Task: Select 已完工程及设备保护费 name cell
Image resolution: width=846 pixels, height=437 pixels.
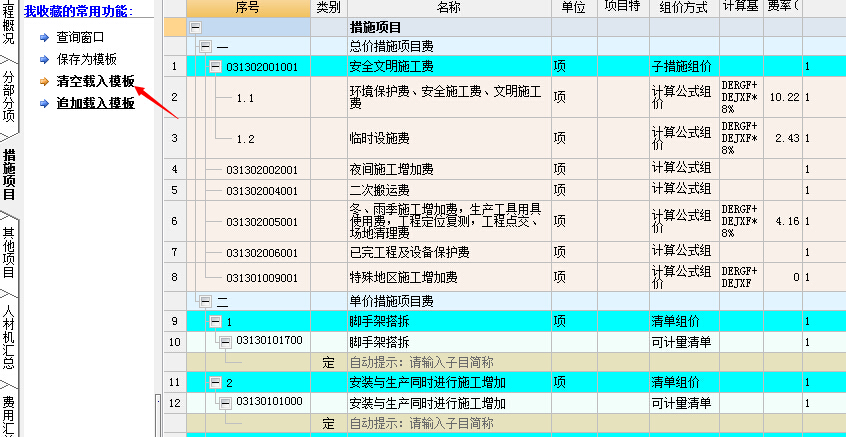Action: click(x=449, y=252)
